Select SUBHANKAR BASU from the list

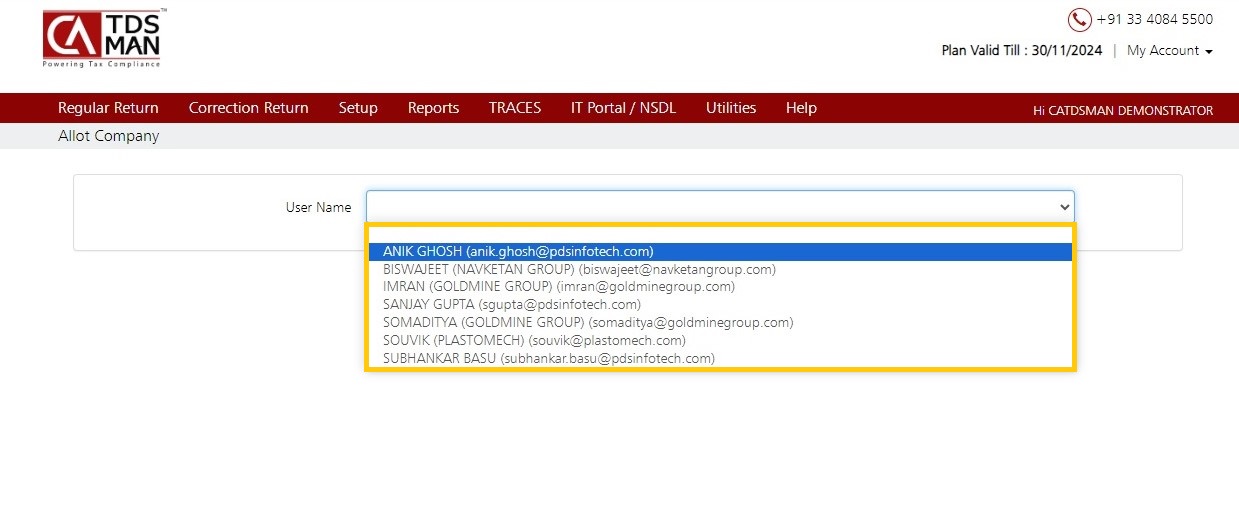tap(720, 358)
